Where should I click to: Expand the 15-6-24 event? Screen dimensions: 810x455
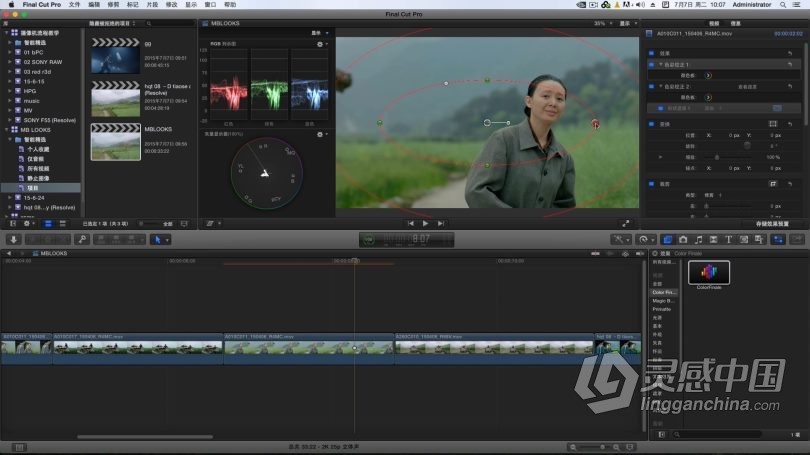10,198
